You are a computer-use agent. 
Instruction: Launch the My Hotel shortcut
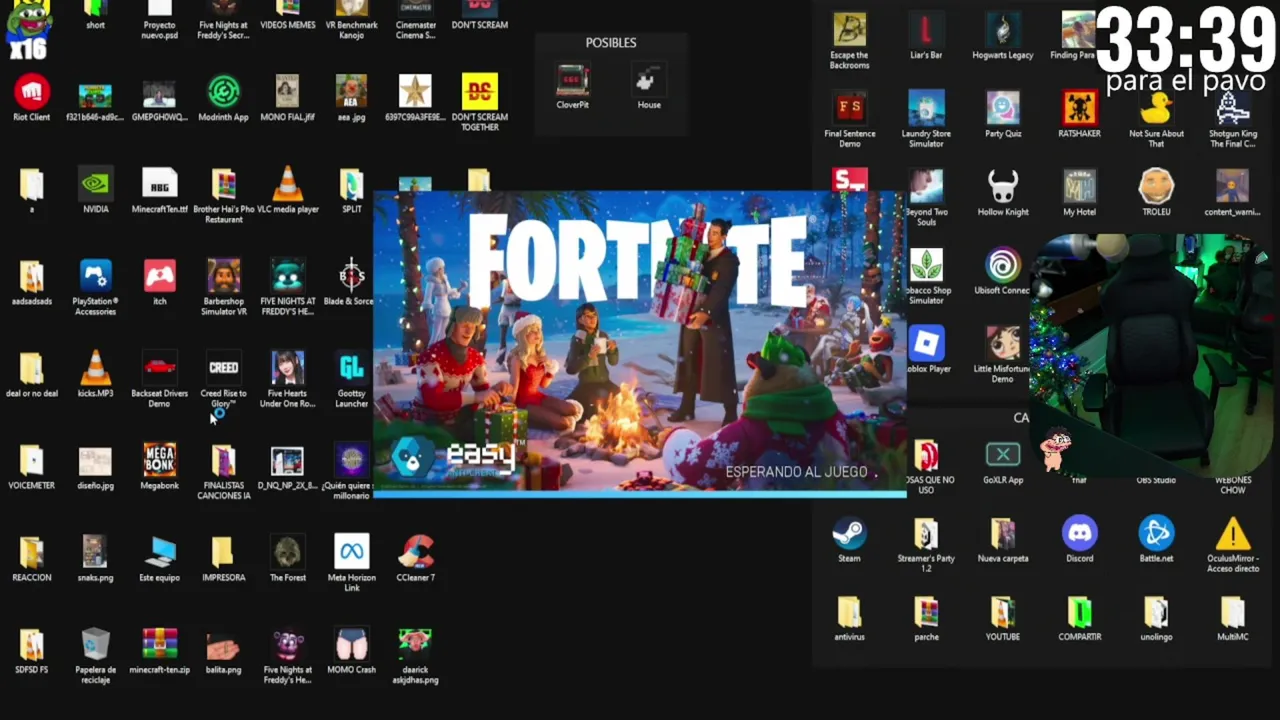coord(1079,189)
